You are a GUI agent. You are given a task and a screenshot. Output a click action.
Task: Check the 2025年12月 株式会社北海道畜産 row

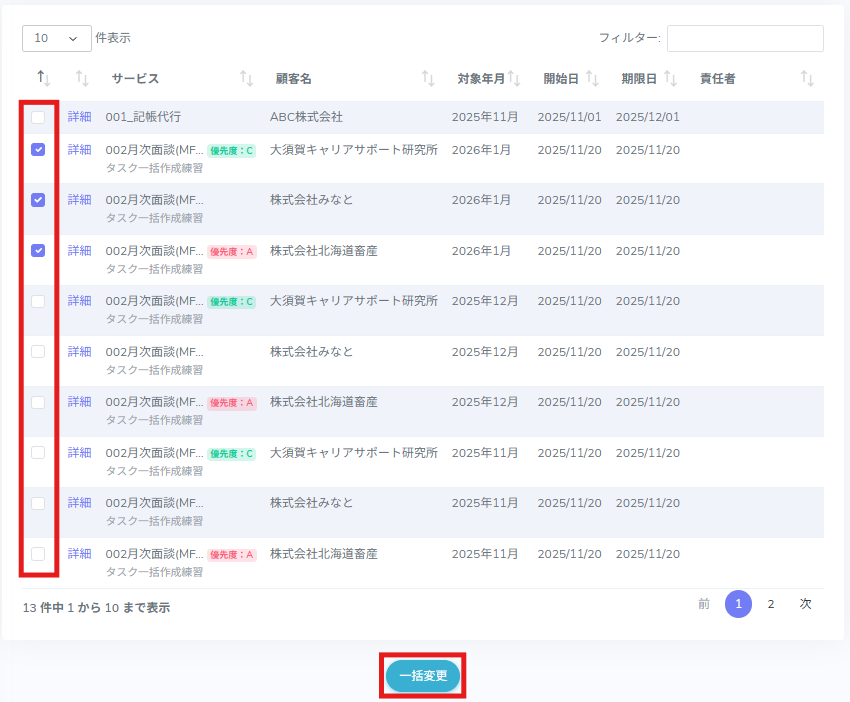click(x=38, y=402)
